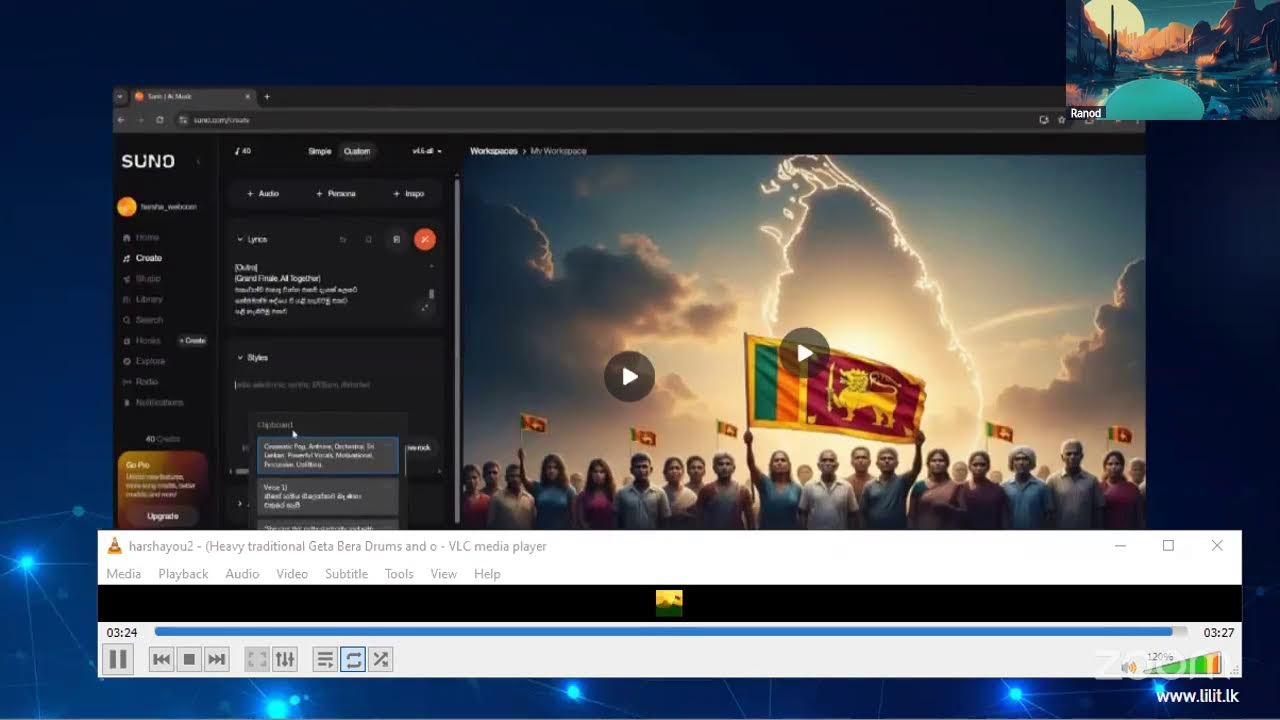The image size is (1280, 720).
Task: Click the VLC previous track button
Action: tap(161, 659)
